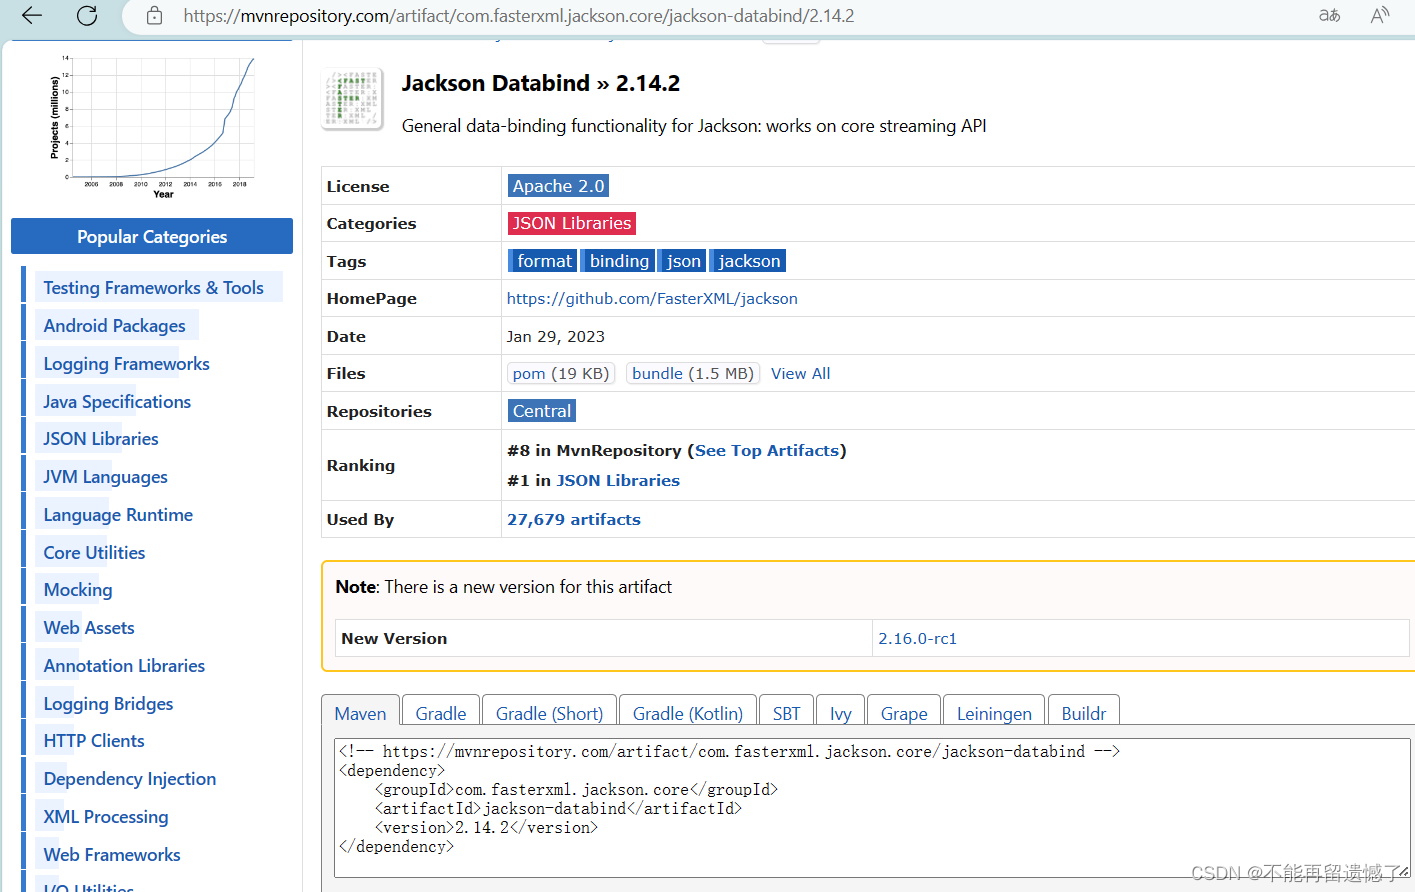The width and height of the screenshot is (1415, 892).
Task: Switch to the Grape tab
Action: [904, 712]
